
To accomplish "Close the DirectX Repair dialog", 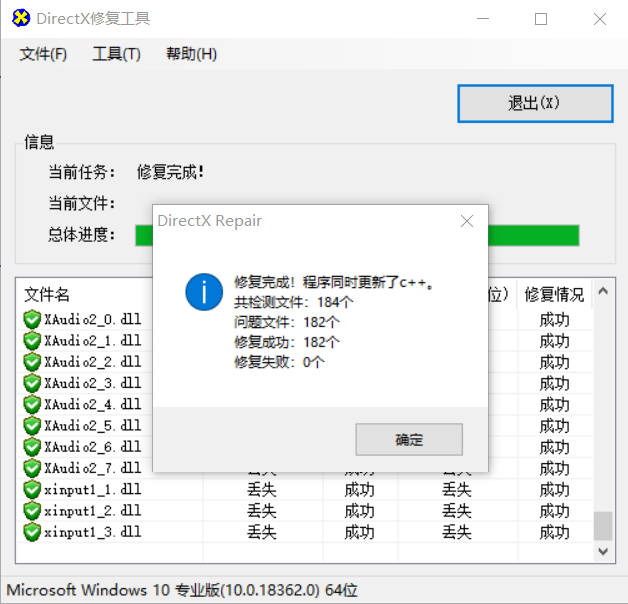I will (467, 221).
